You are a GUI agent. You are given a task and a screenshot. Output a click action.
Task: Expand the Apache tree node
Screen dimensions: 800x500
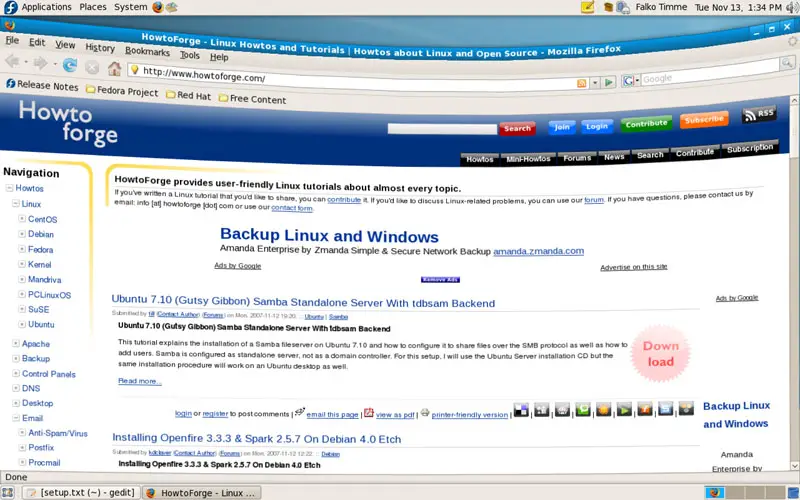[16, 343]
